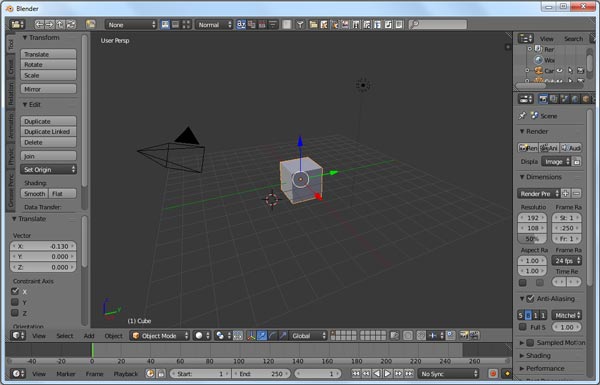Open the Marker menu in timeline
Image resolution: width=600 pixels, height=385 pixels.
coord(66,374)
